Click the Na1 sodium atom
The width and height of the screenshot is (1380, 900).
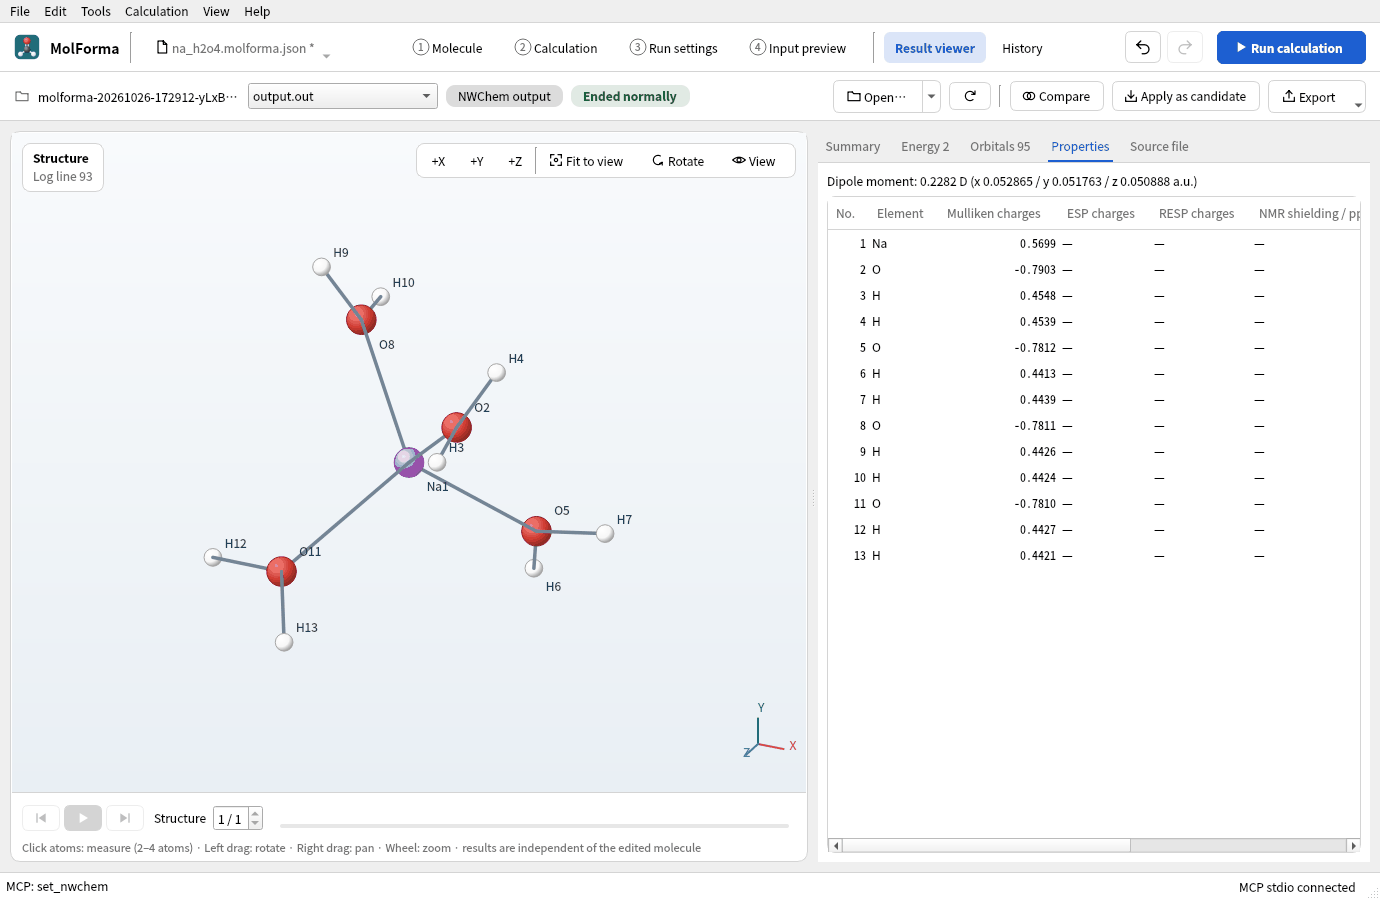(409, 462)
